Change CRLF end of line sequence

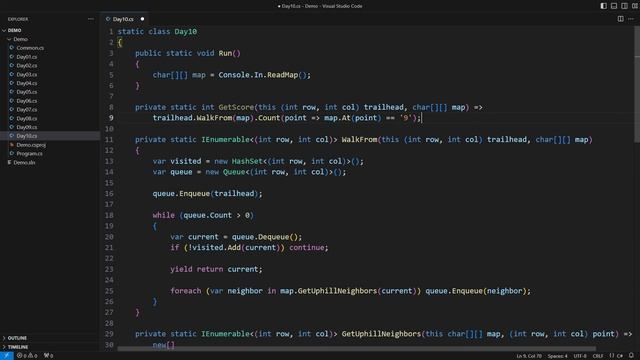click(598, 356)
